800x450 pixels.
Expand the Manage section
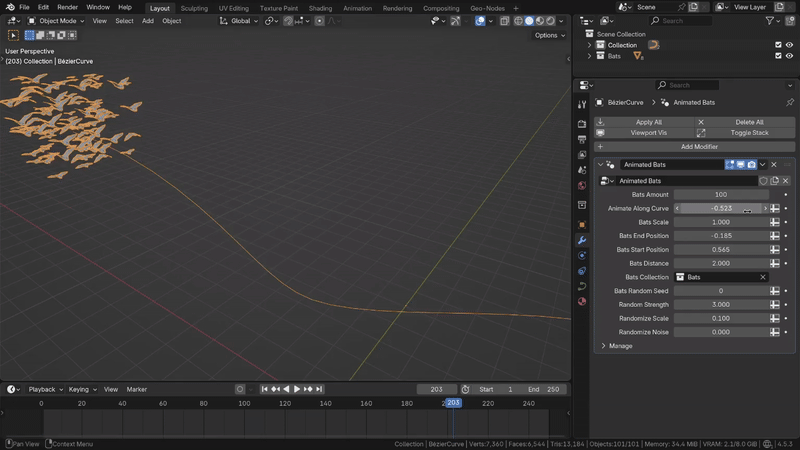point(620,346)
